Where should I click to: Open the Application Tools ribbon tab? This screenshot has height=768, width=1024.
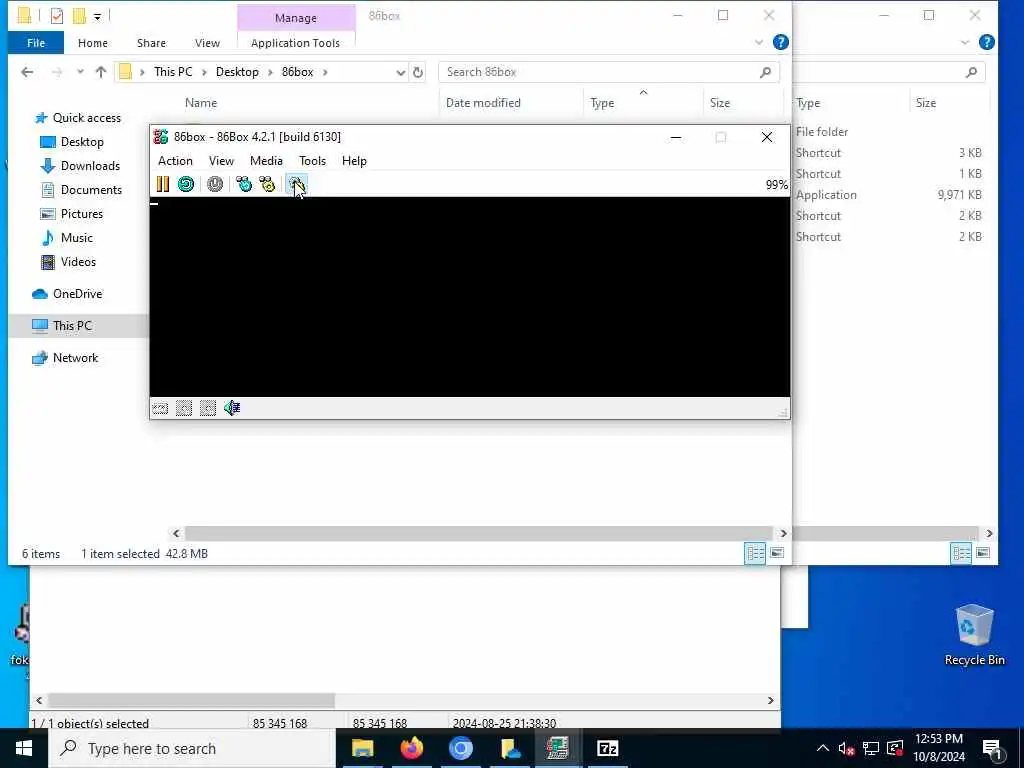[295, 43]
